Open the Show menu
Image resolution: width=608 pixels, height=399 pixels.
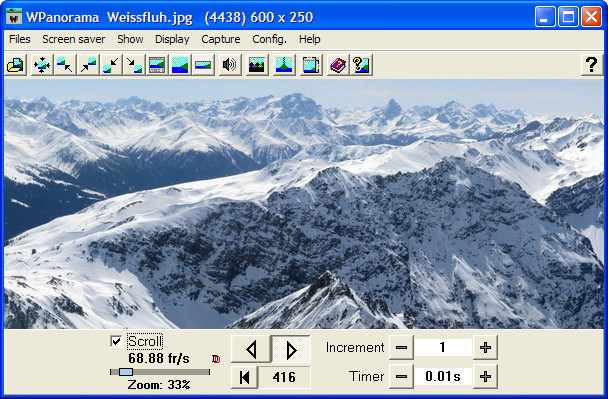click(130, 39)
